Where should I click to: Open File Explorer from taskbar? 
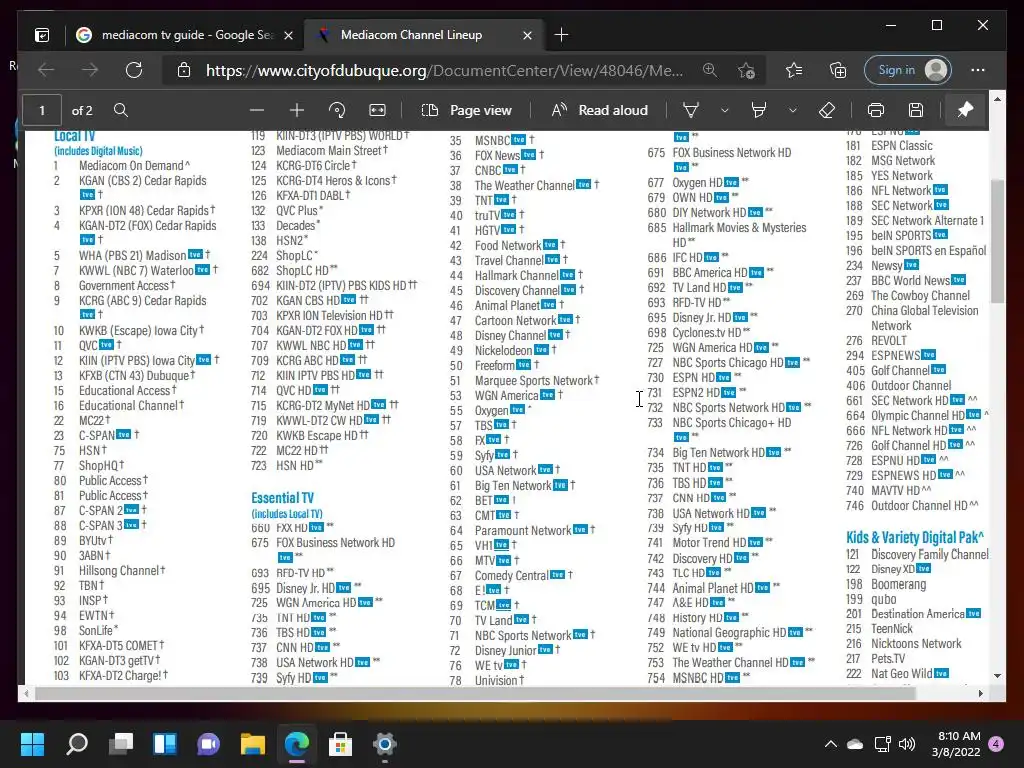253,744
